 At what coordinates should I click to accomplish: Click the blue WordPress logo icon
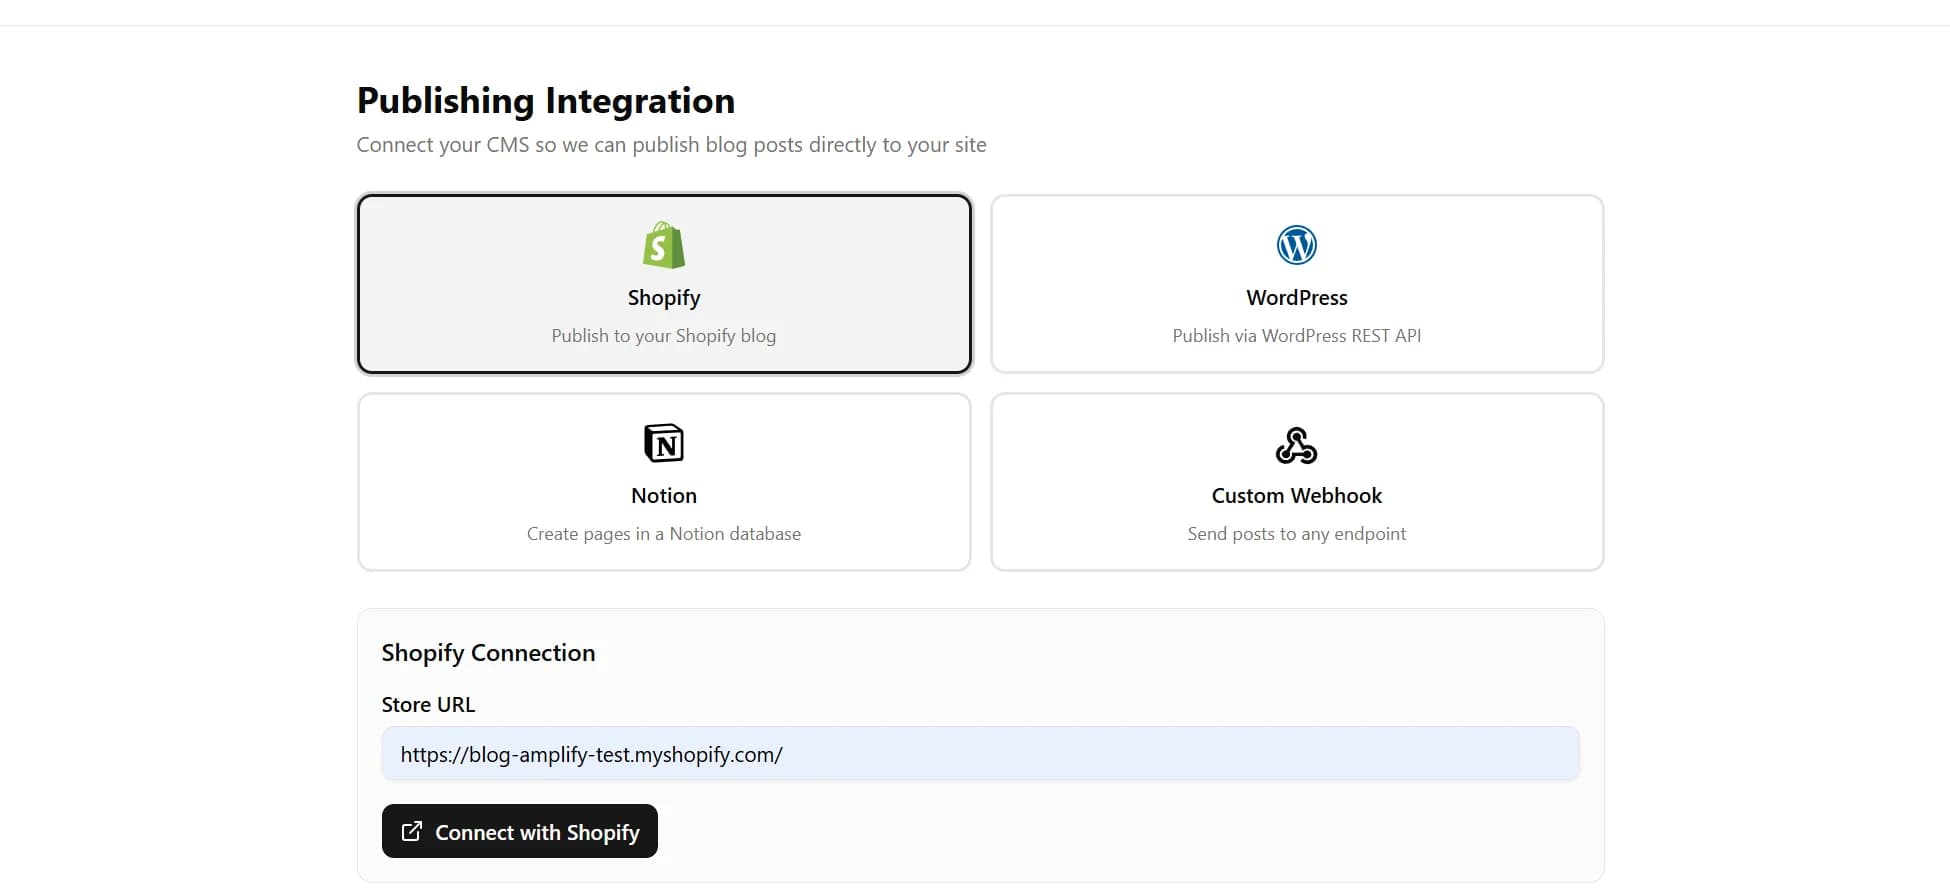1297,245
